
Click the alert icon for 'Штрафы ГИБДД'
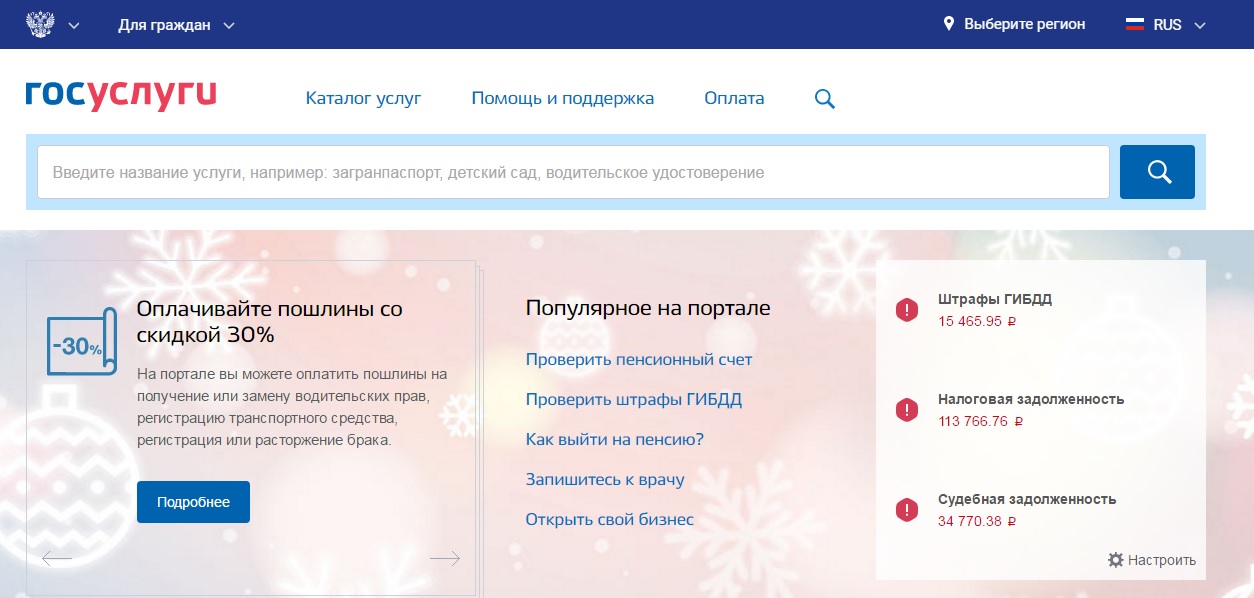click(x=907, y=310)
